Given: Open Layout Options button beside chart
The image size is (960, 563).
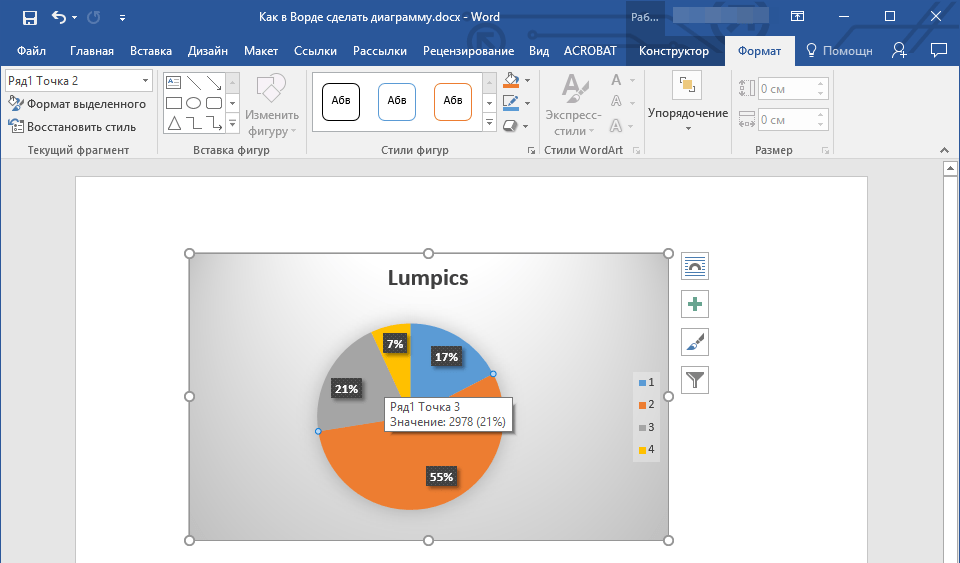Looking at the screenshot, I should point(694,266).
